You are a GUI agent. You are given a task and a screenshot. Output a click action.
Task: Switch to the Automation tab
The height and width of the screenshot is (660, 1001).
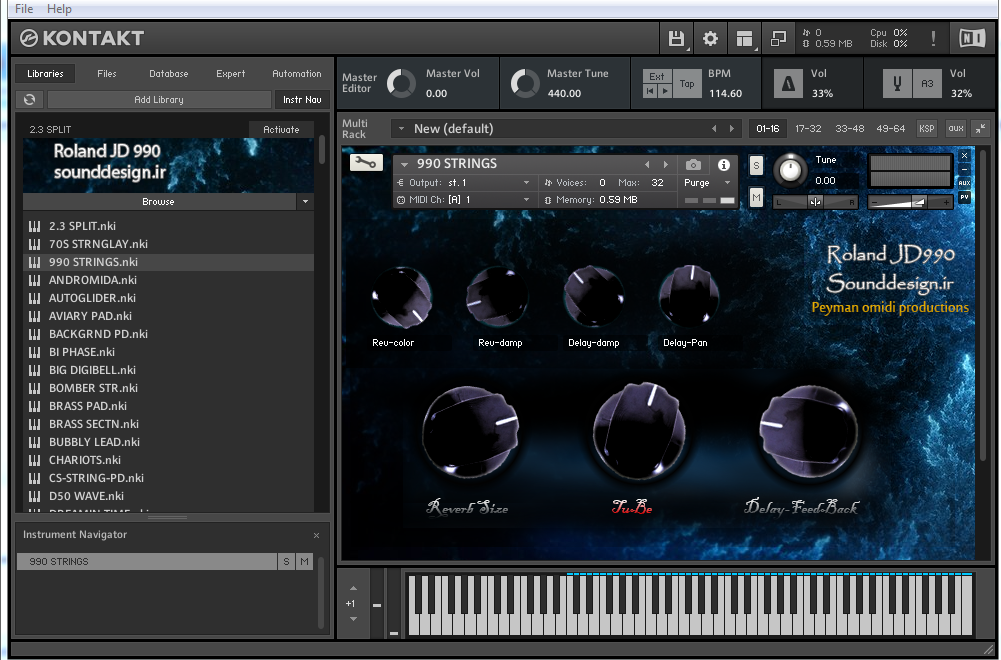pyautogui.click(x=297, y=74)
